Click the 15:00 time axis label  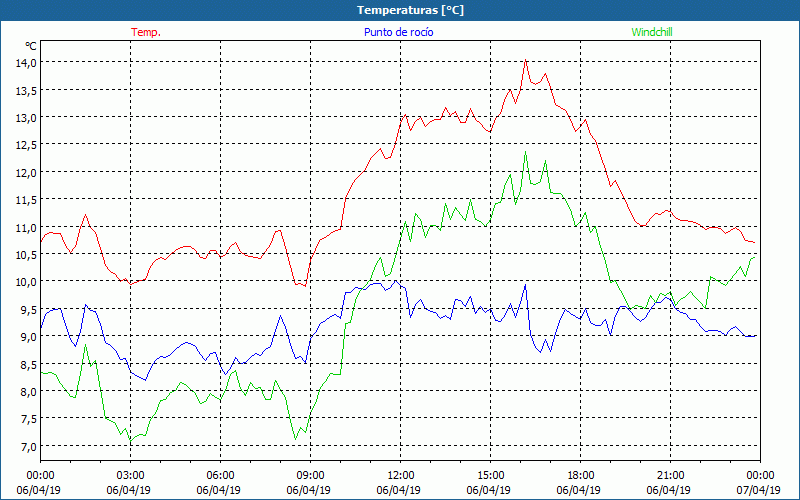tap(490, 476)
